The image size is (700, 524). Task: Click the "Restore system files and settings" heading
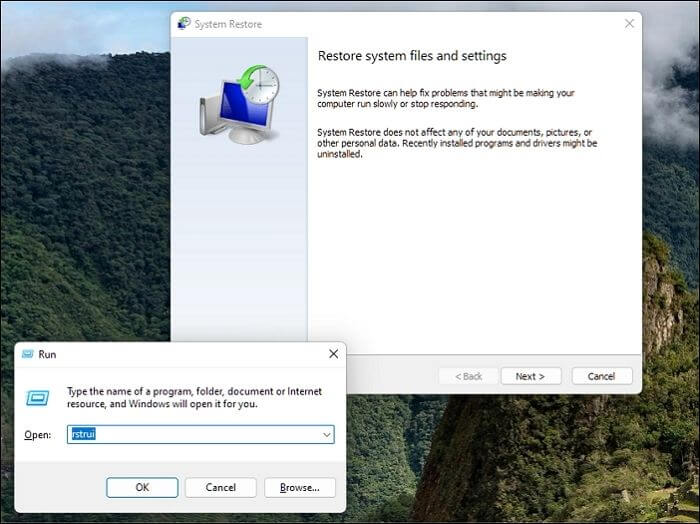point(411,56)
